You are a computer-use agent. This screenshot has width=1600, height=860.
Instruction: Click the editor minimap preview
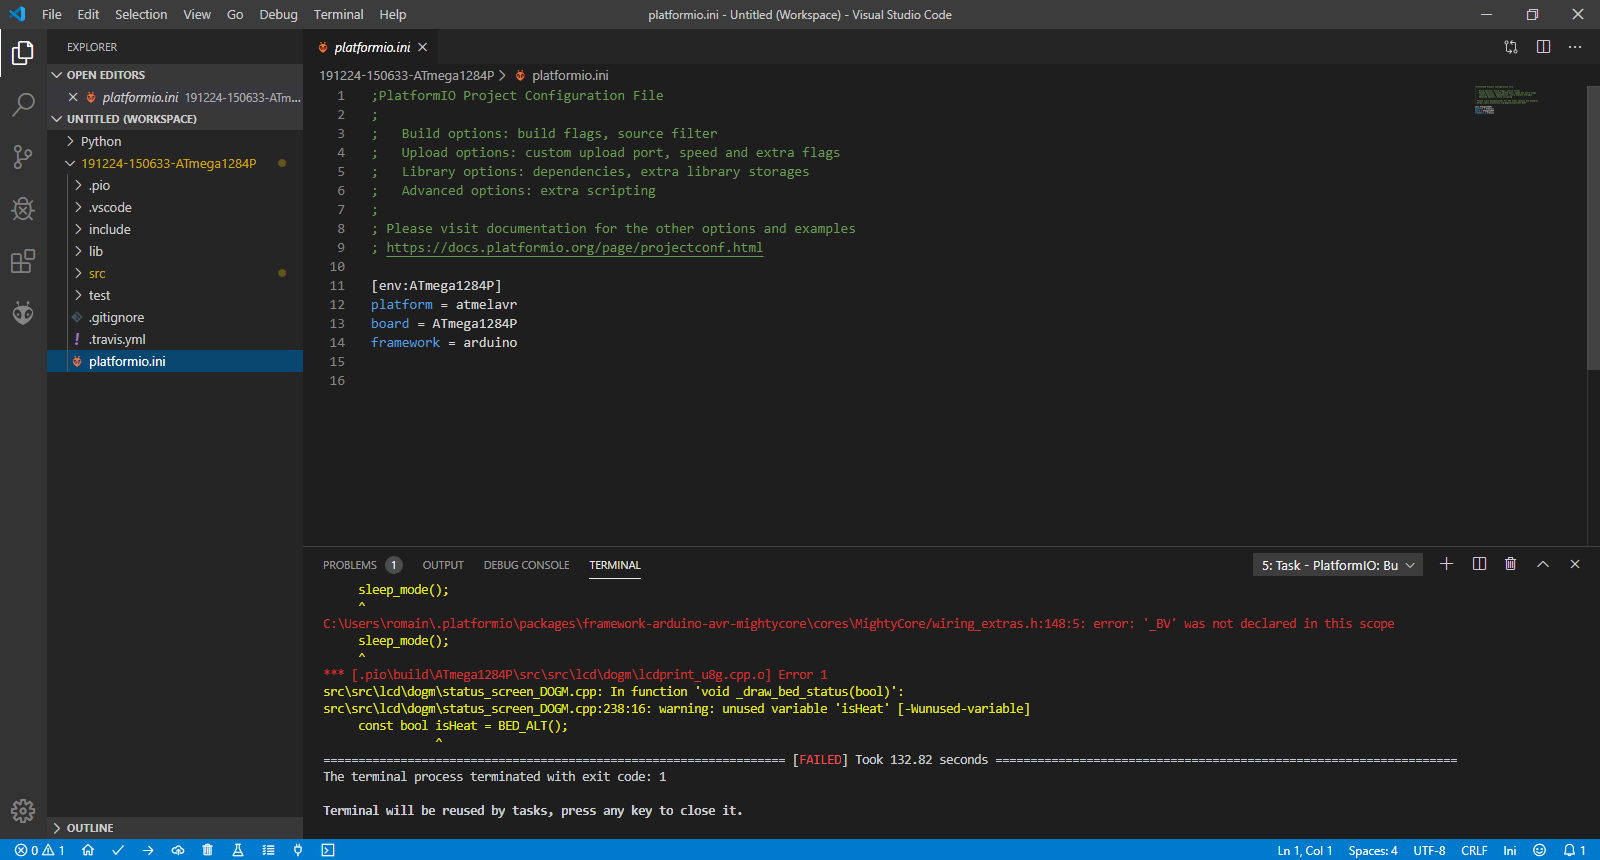coord(1506,100)
